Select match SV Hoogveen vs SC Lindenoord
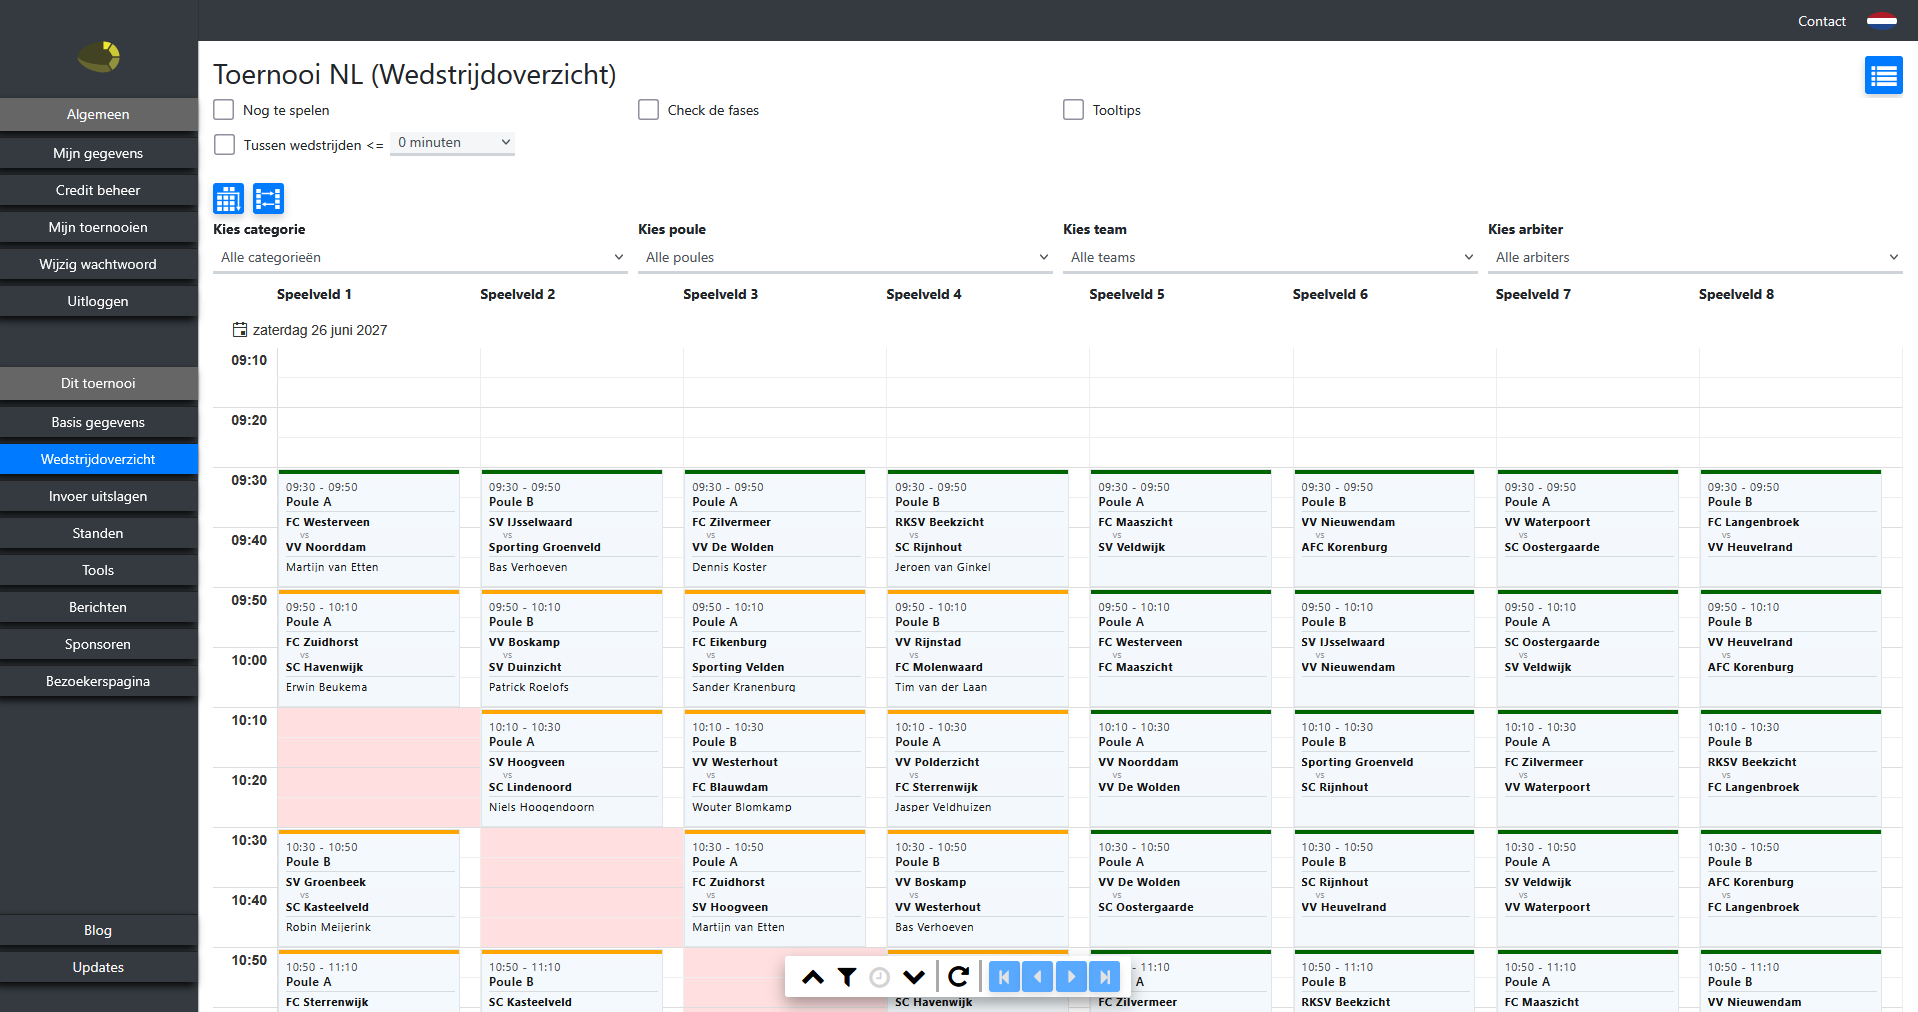This screenshot has width=1918, height=1012. (x=571, y=768)
